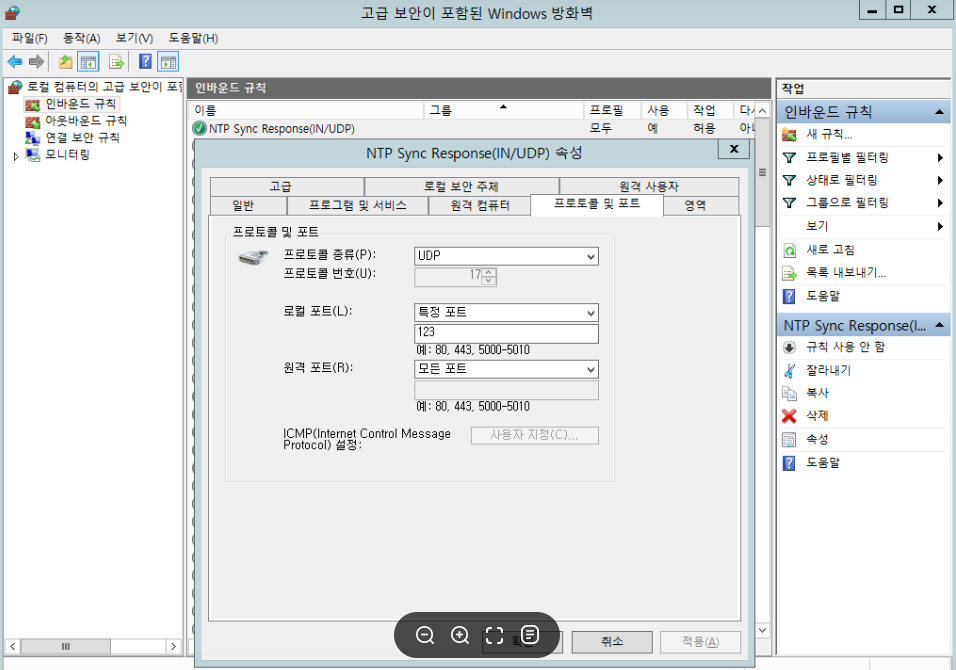
Task: Switch to the 원격 사용자 tab
Action: click(649, 187)
